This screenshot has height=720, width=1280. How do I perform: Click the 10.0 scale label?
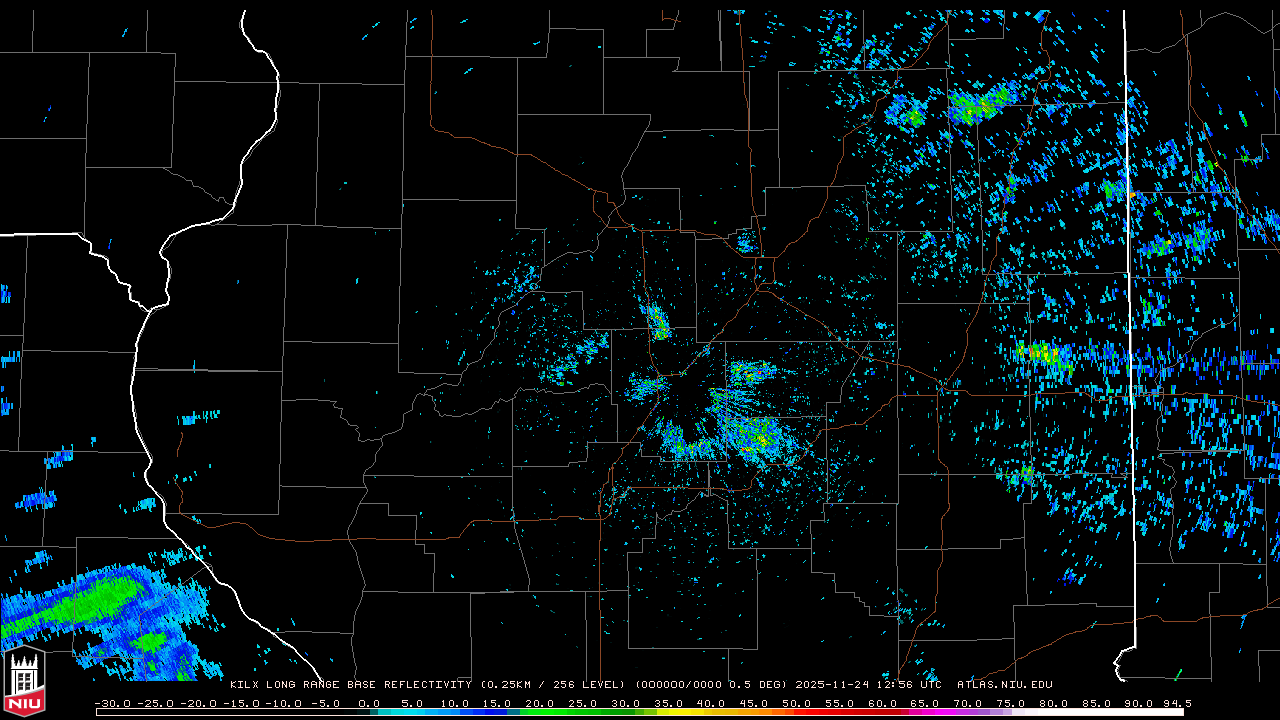(x=455, y=703)
